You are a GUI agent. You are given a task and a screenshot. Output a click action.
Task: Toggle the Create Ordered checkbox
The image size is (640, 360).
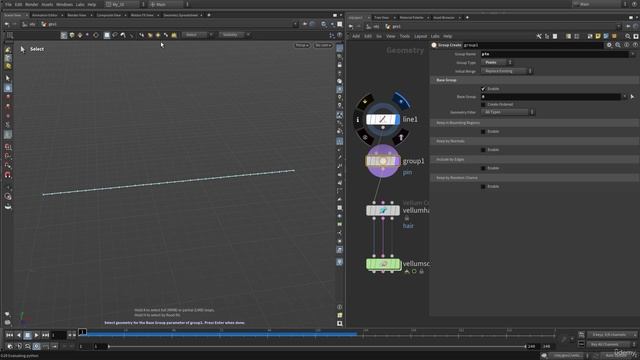tap(483, 104)
